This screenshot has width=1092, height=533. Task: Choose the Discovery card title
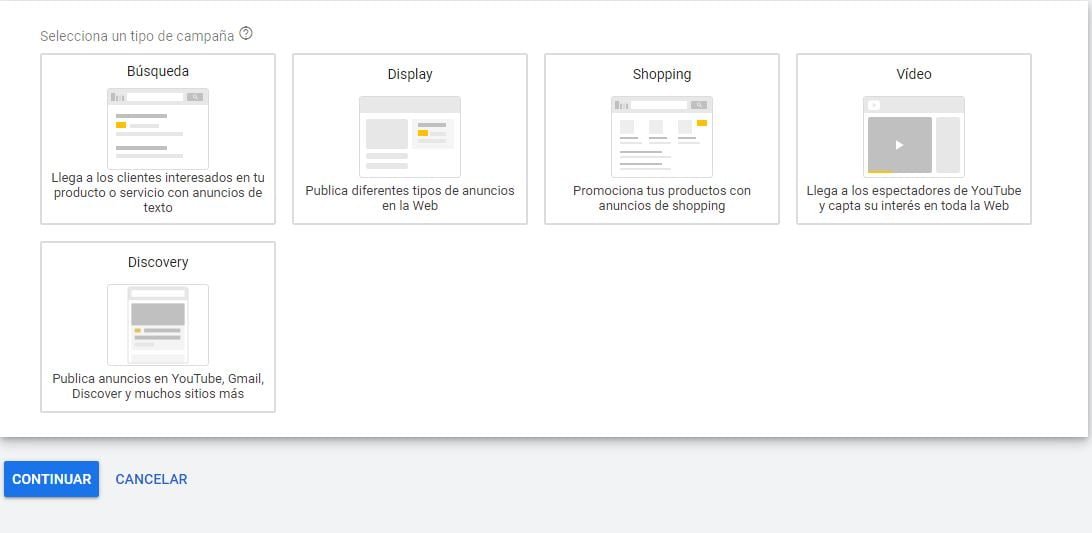pos(158,262)
